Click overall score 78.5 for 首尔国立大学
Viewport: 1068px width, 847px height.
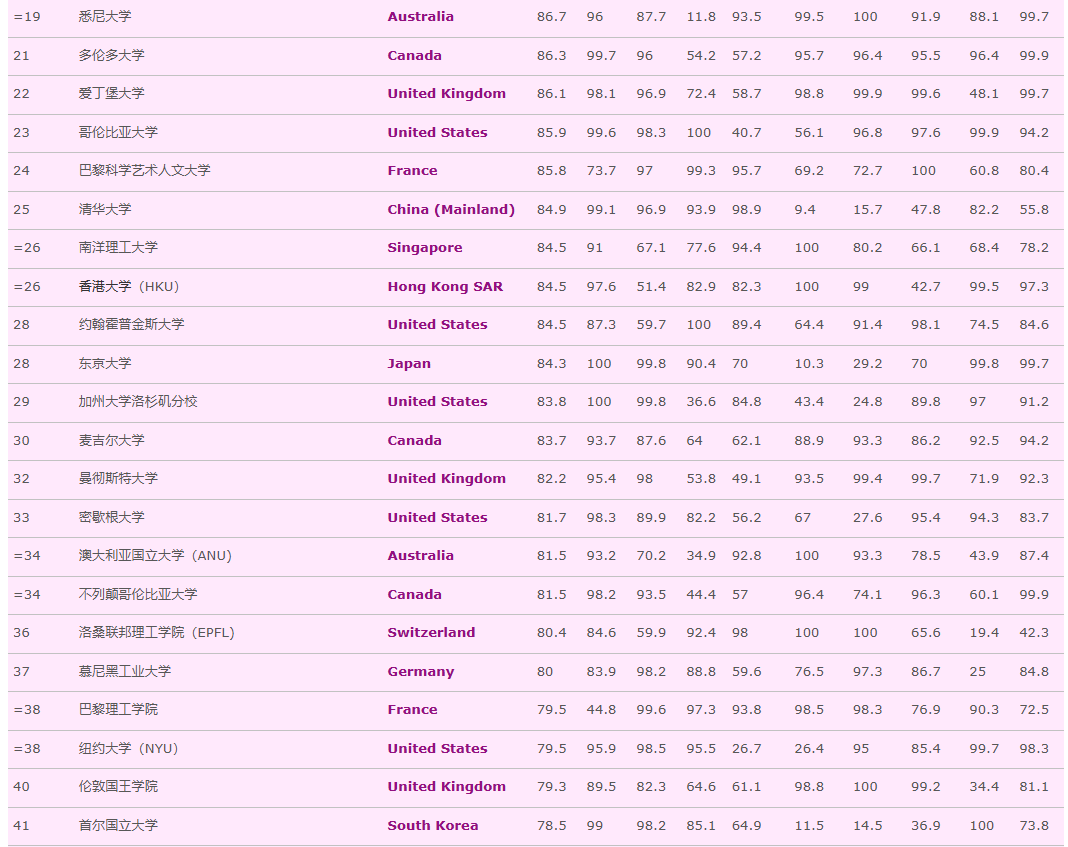tap(551, 825)
